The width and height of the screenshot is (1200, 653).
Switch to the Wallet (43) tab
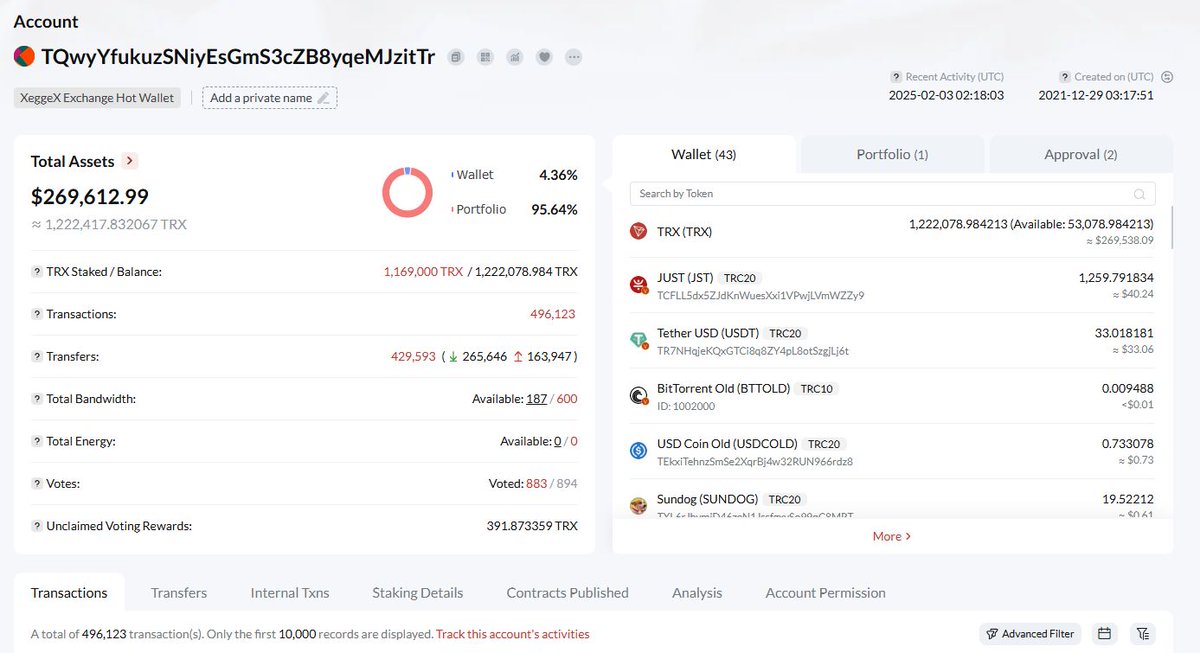[704, 154]
